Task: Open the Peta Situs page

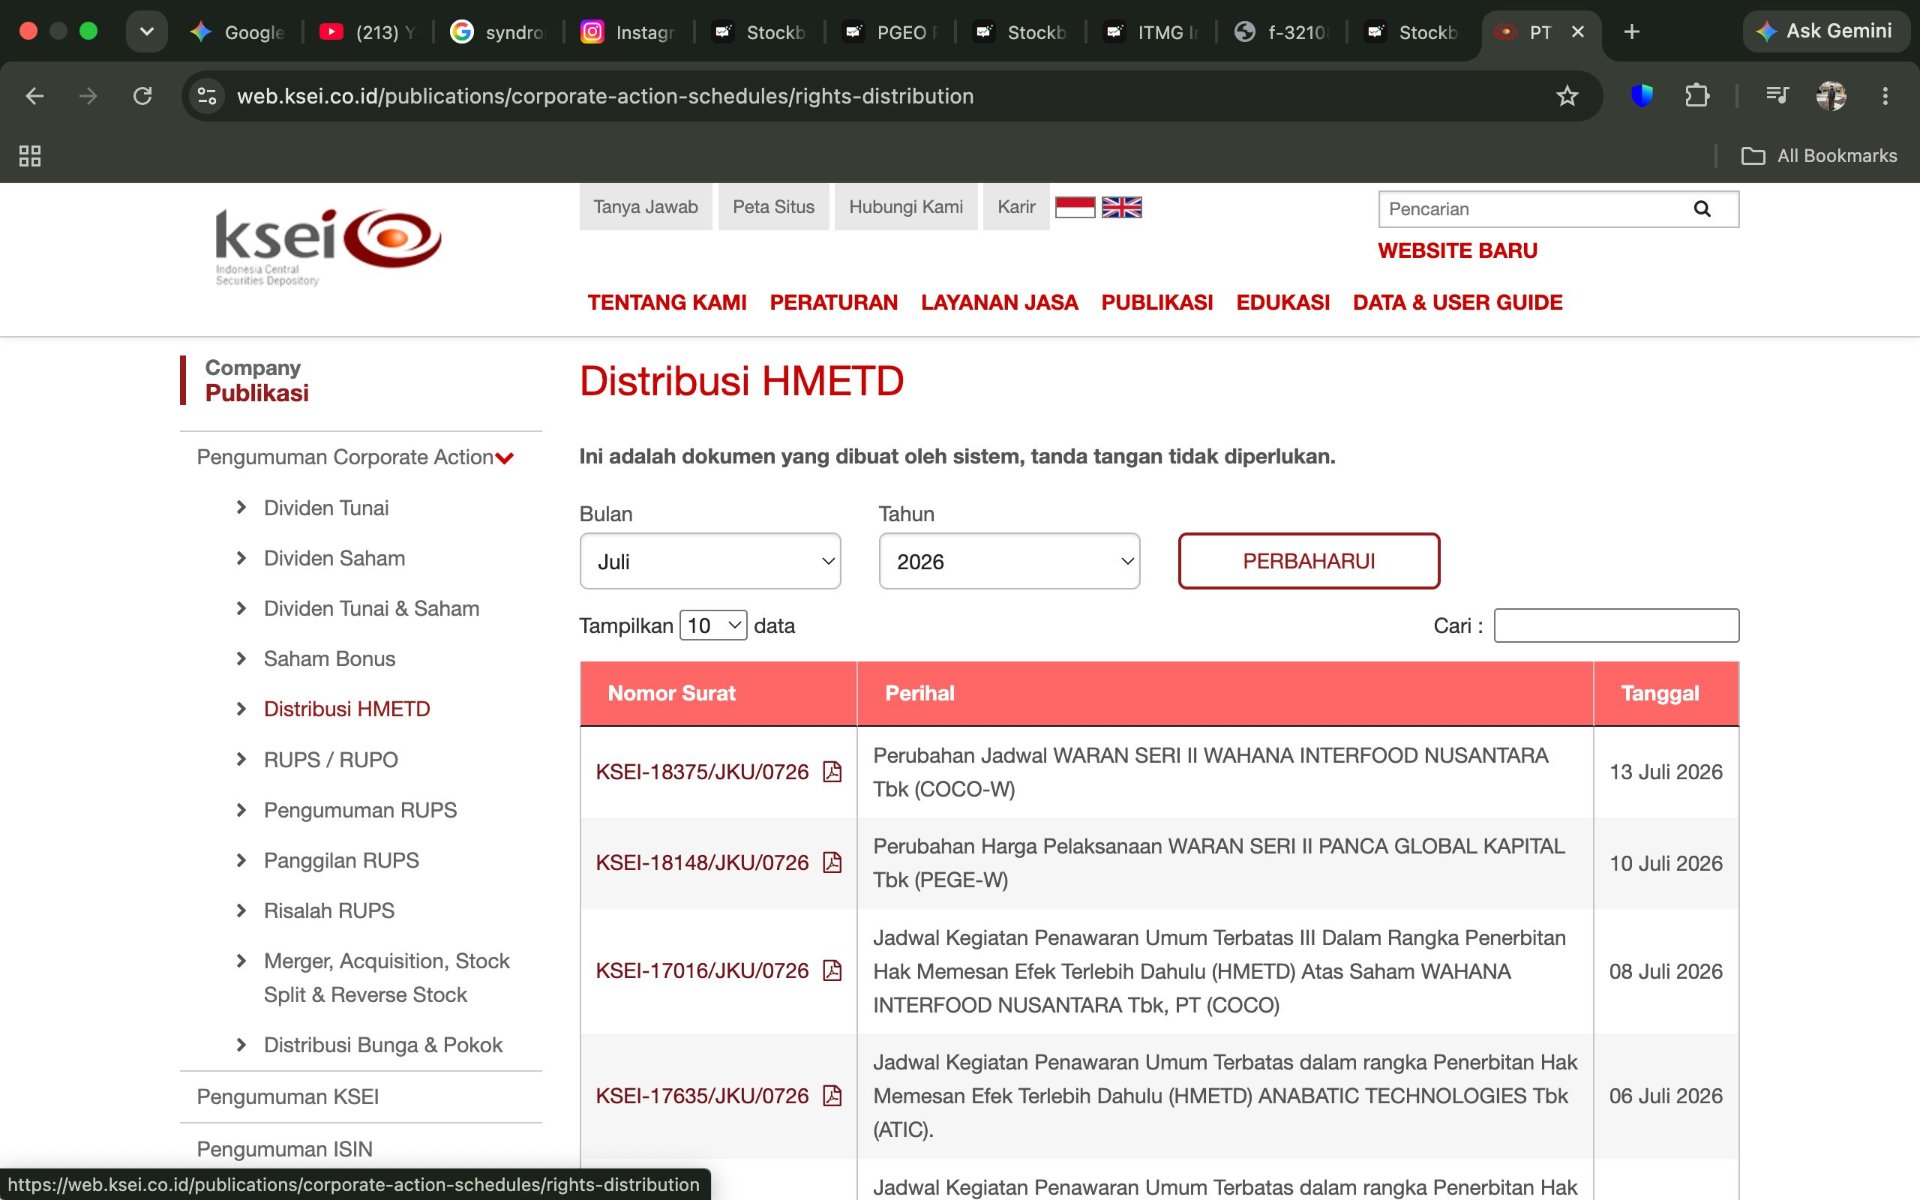Action: (x=774, y=207)
